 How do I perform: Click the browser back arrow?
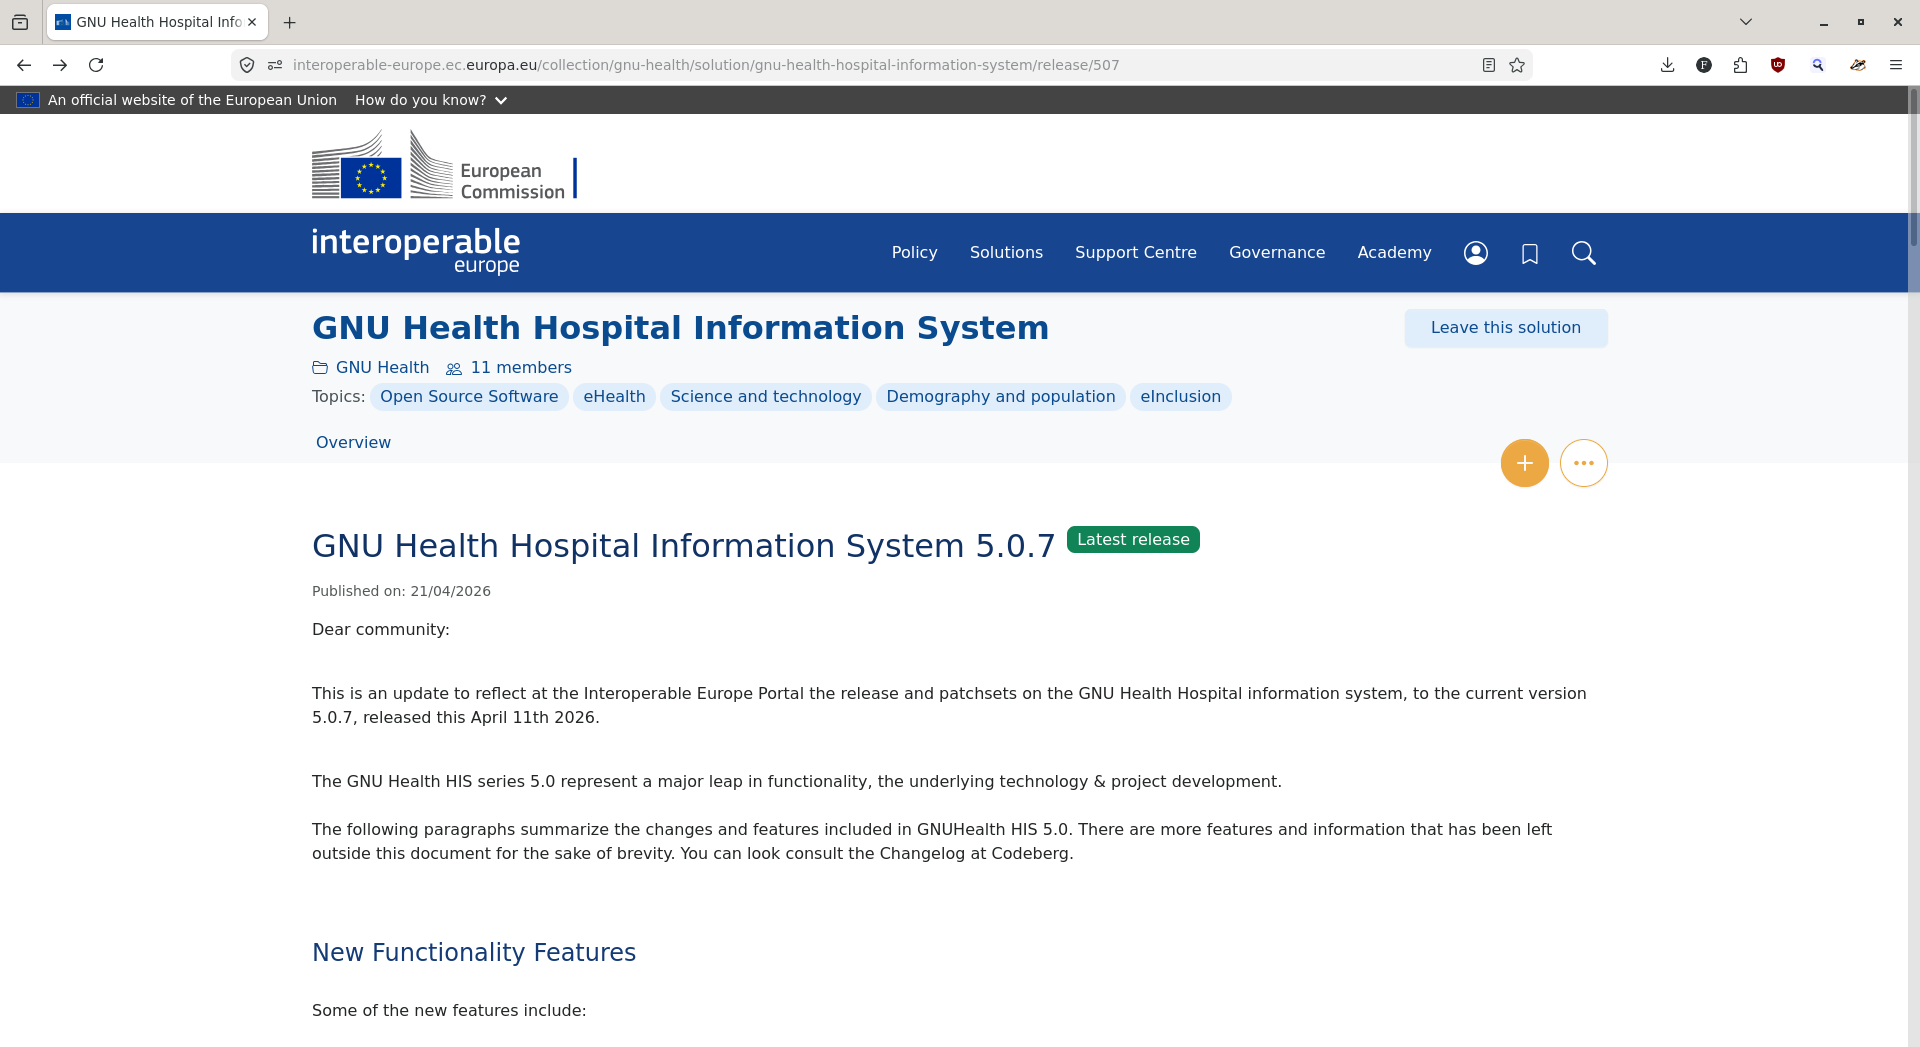24,65
